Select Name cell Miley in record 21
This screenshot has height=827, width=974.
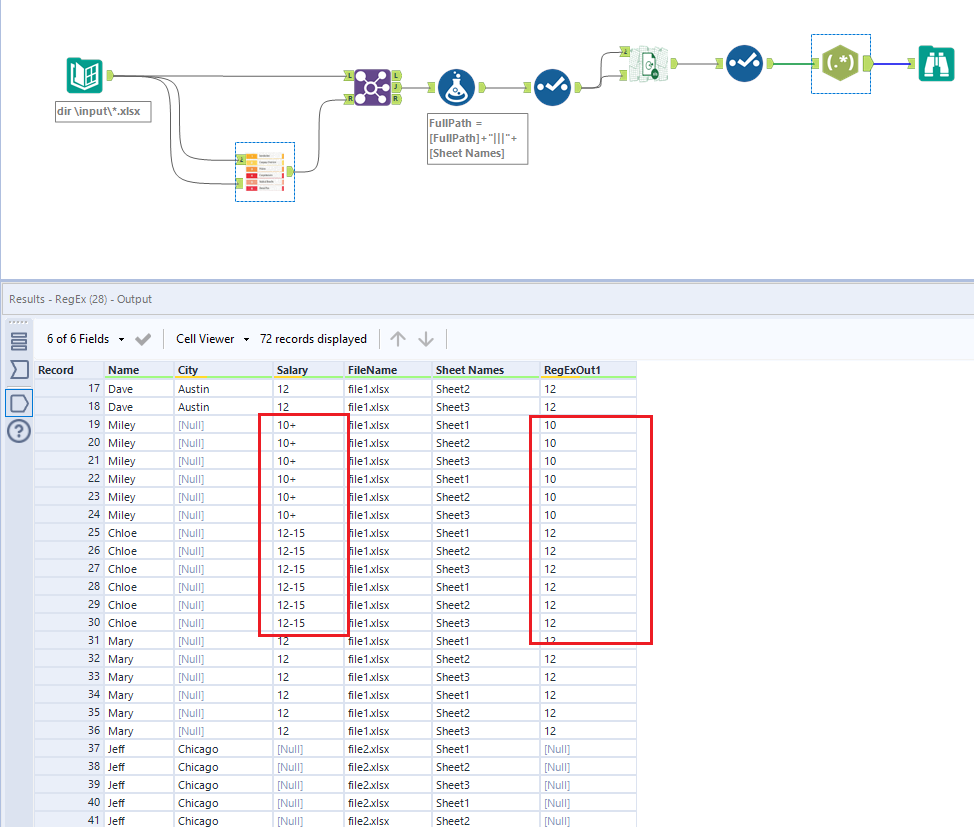coord(139,461)
